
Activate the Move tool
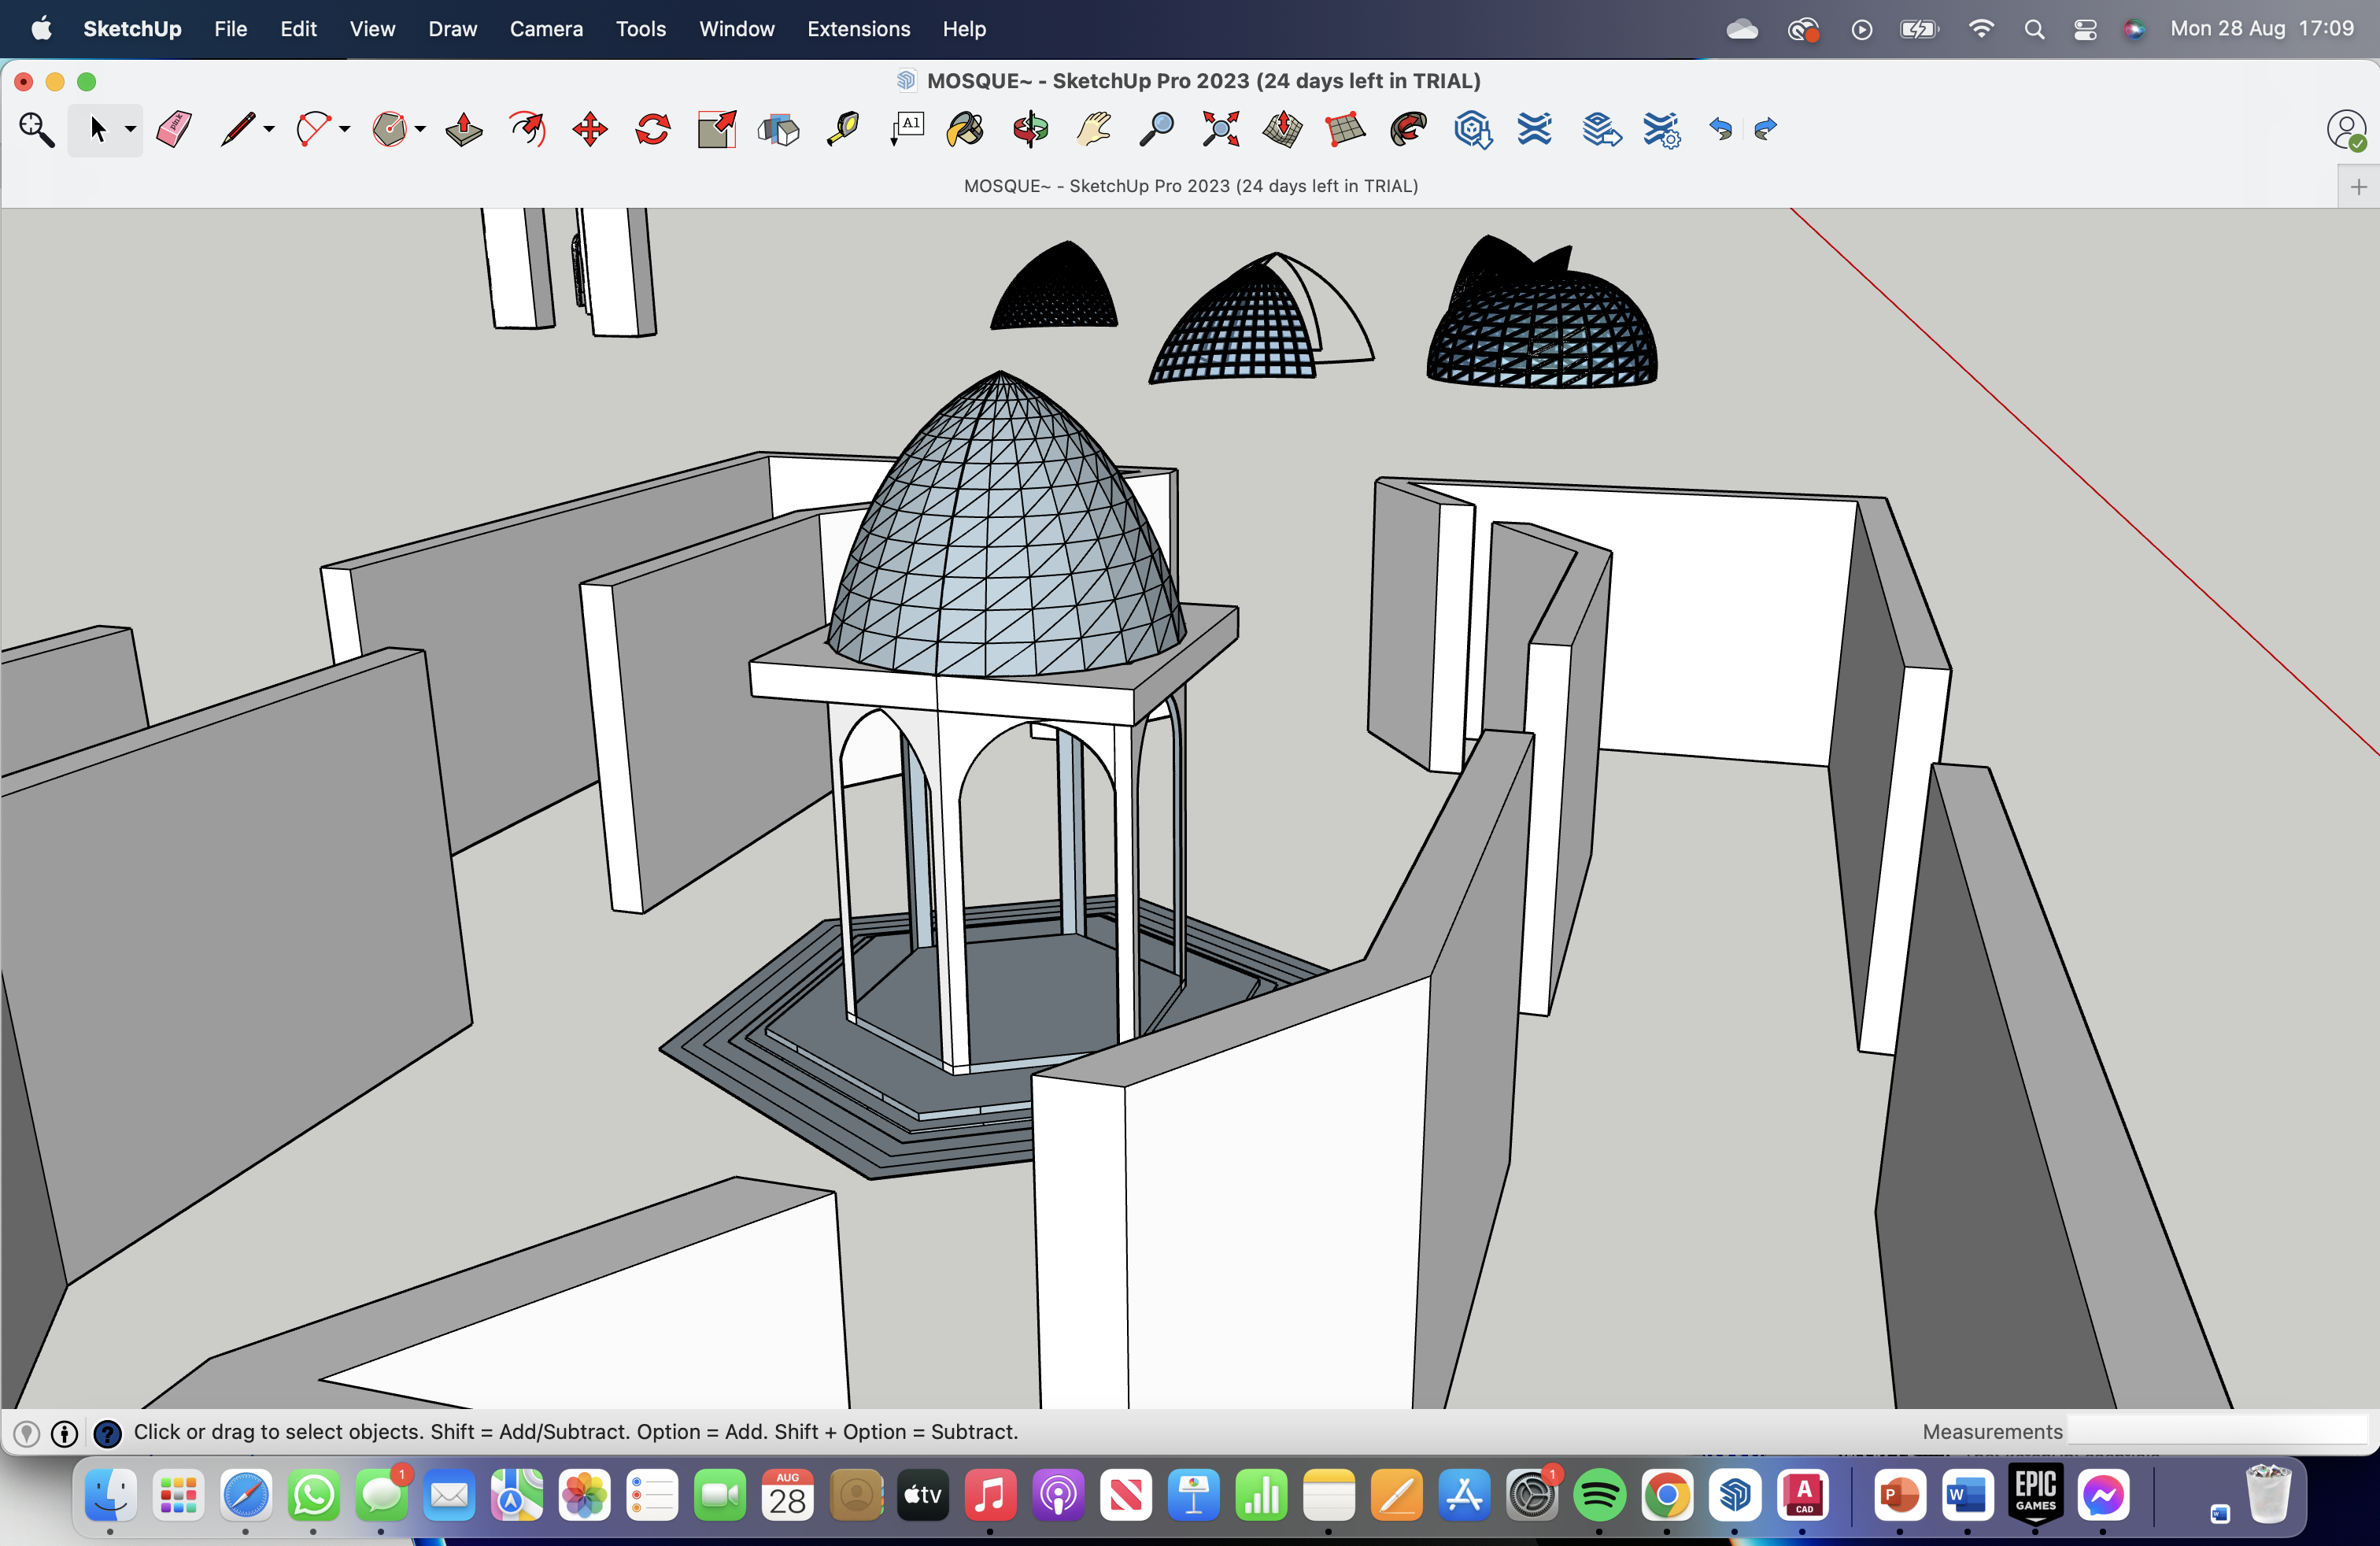(x=590, y=130)
